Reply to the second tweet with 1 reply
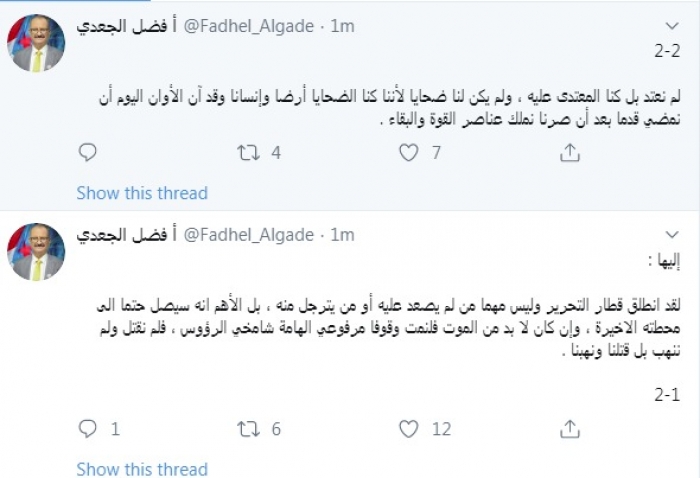Image resolution: width=700 pixels, height=478 pixels. [87, 429]
